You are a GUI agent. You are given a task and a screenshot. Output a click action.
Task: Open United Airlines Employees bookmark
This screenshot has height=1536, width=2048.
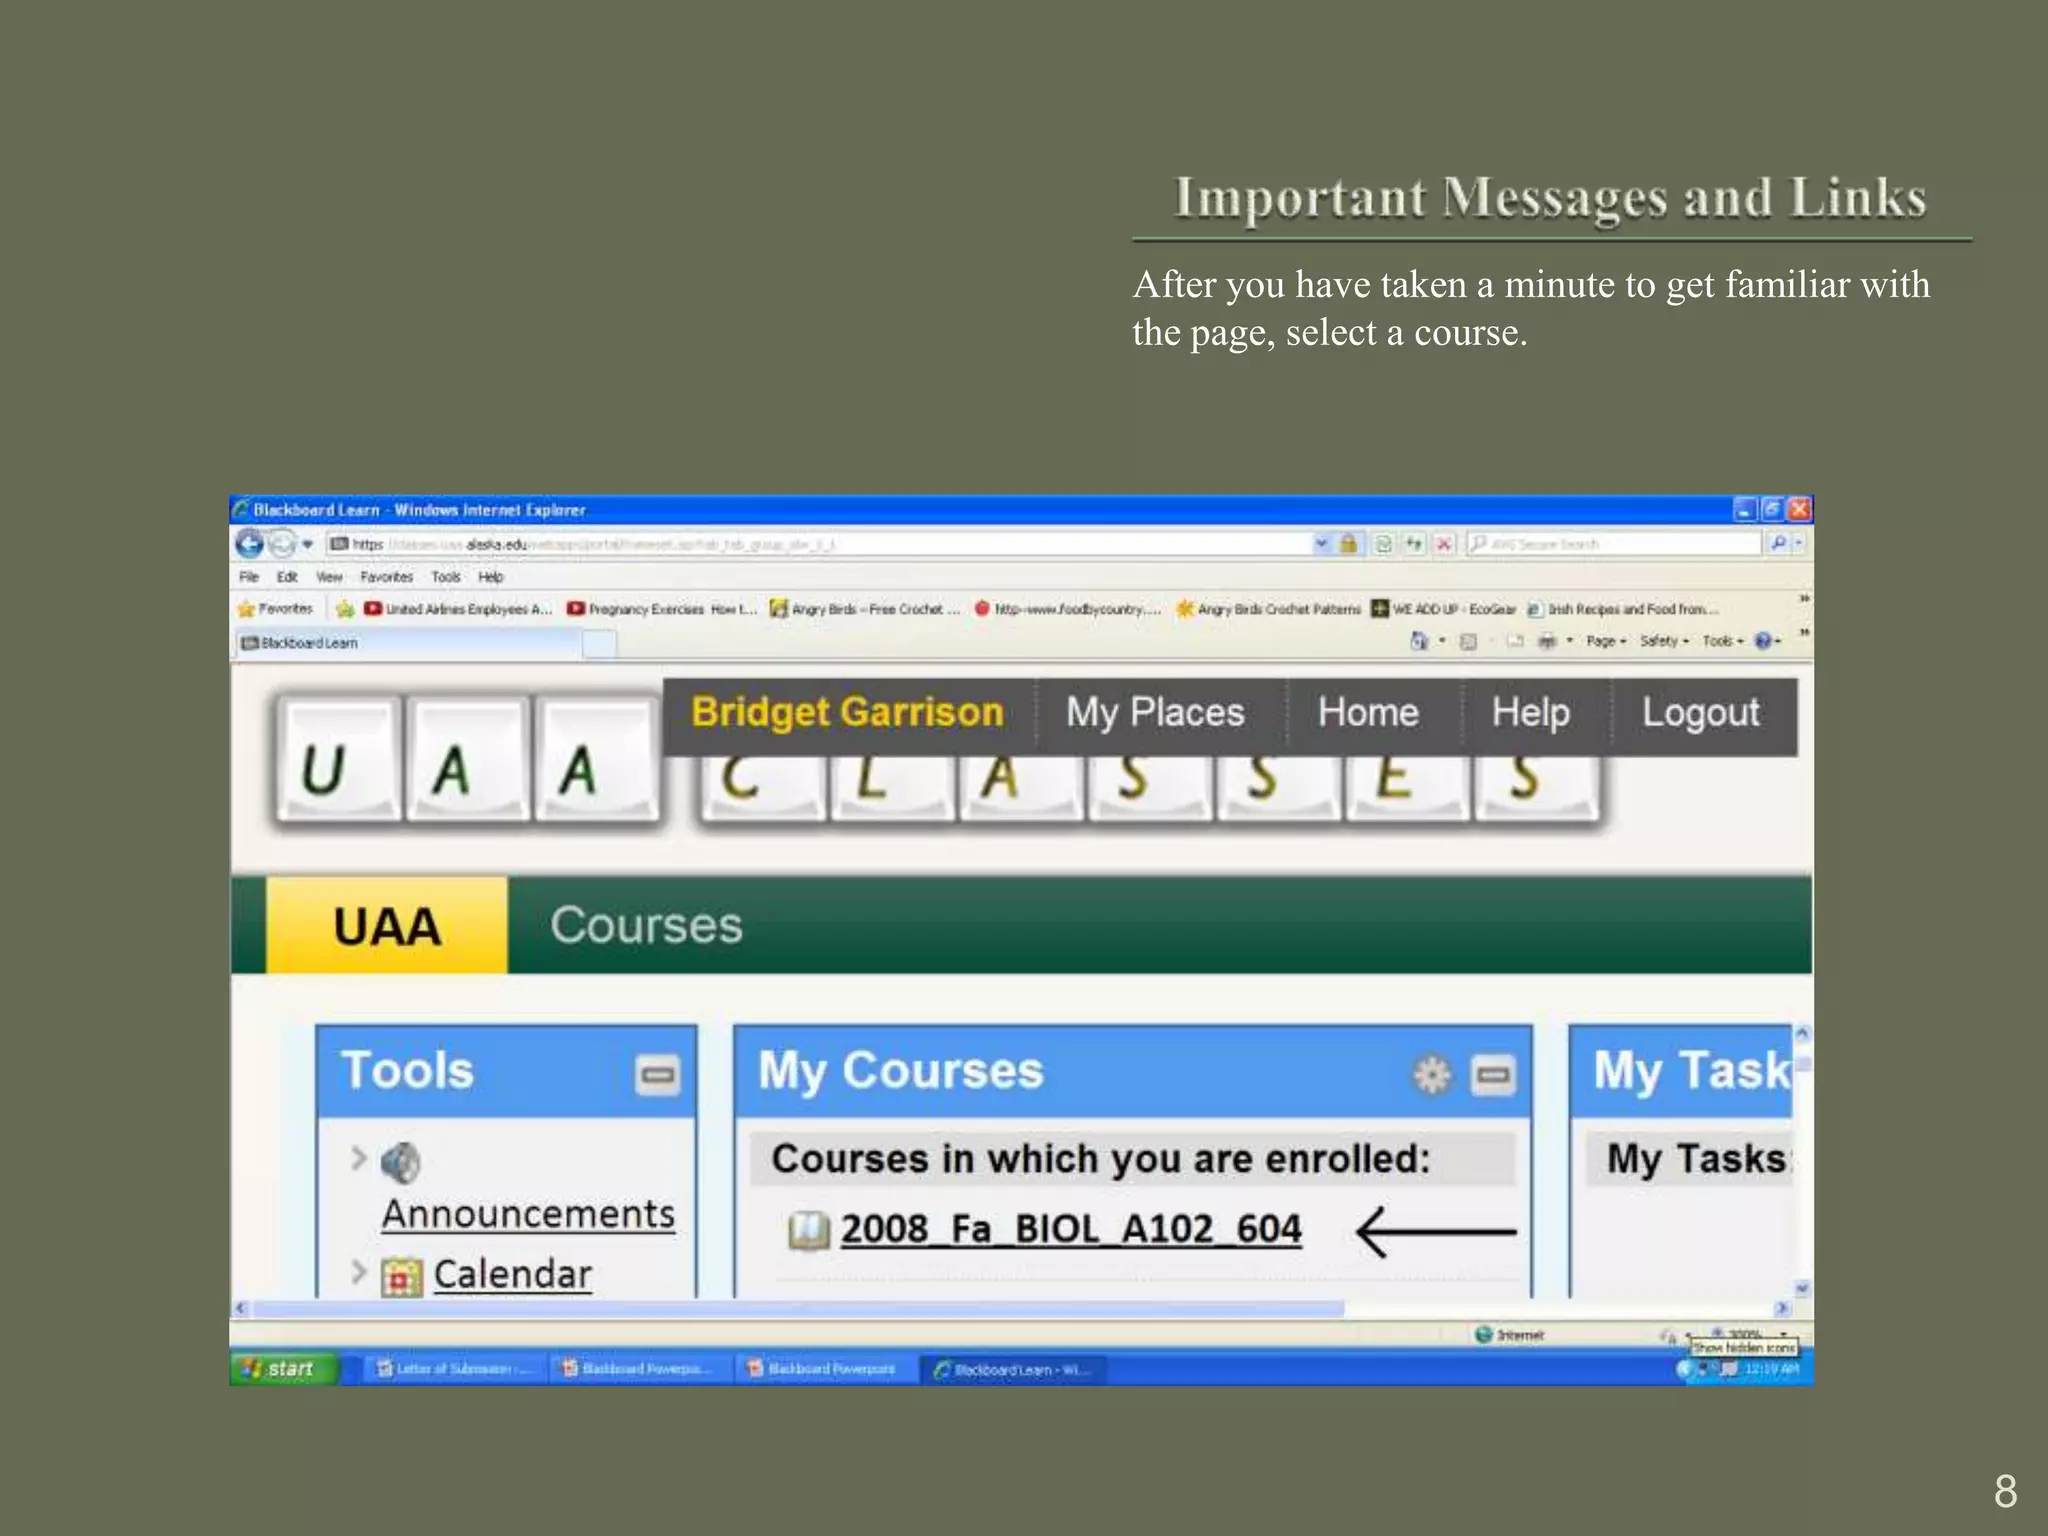click(x=458, y=609)
